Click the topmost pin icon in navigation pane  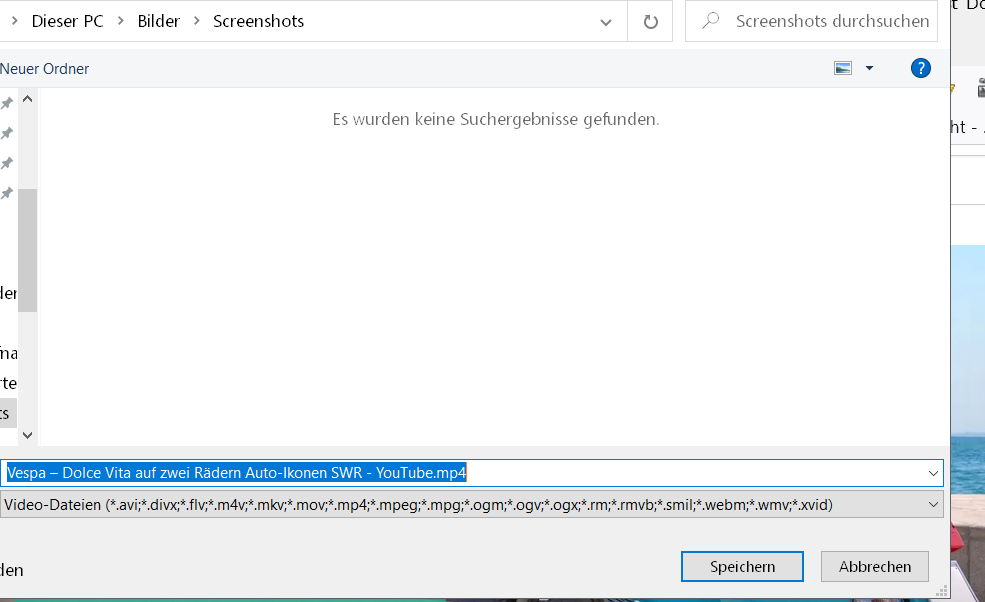point(7,103)
